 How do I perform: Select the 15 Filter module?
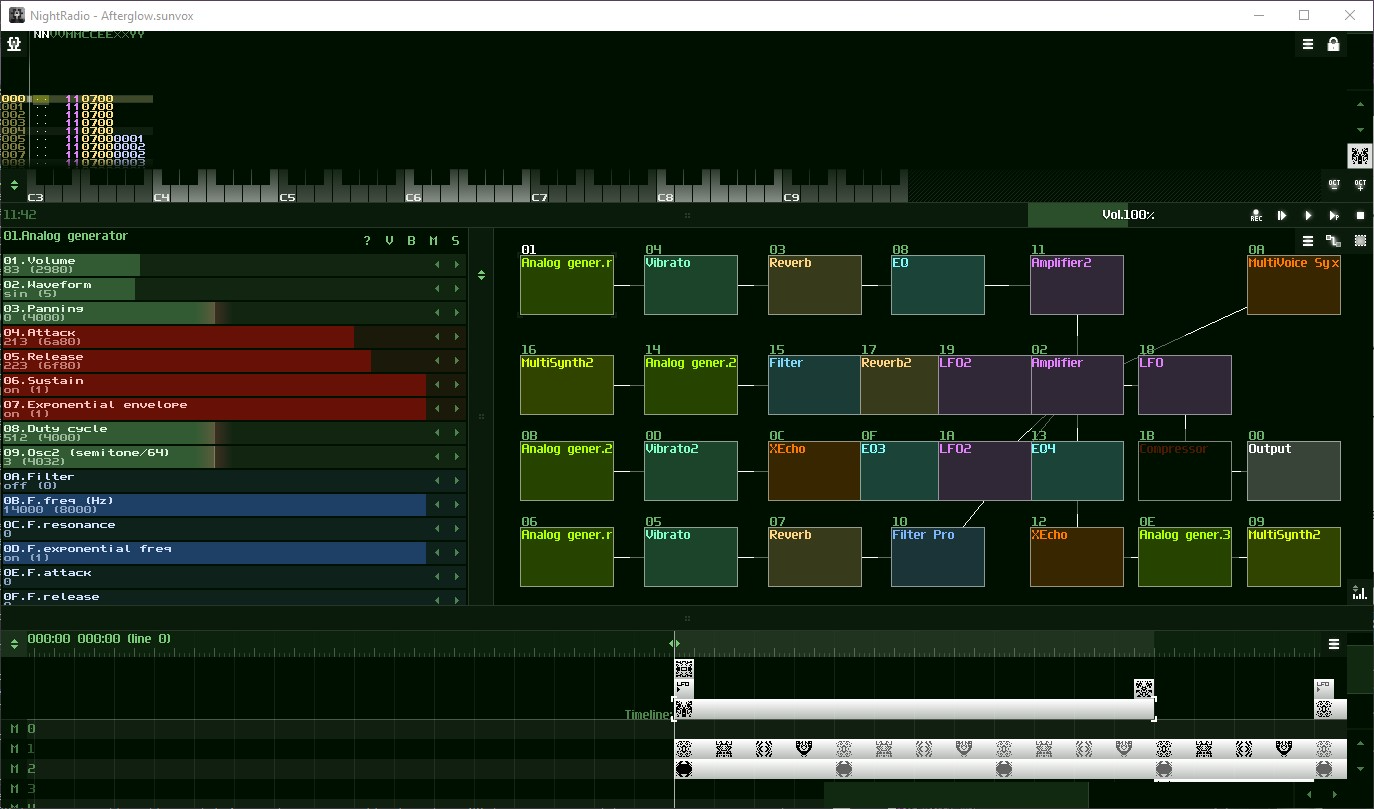pyautogui.click(x=814, y=385)
